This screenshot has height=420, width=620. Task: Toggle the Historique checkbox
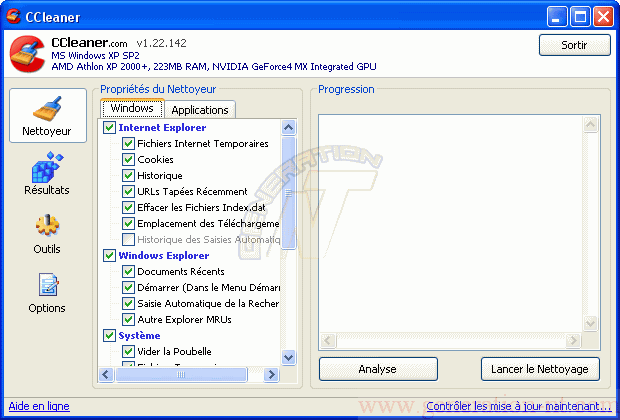[x=128, y=176]
